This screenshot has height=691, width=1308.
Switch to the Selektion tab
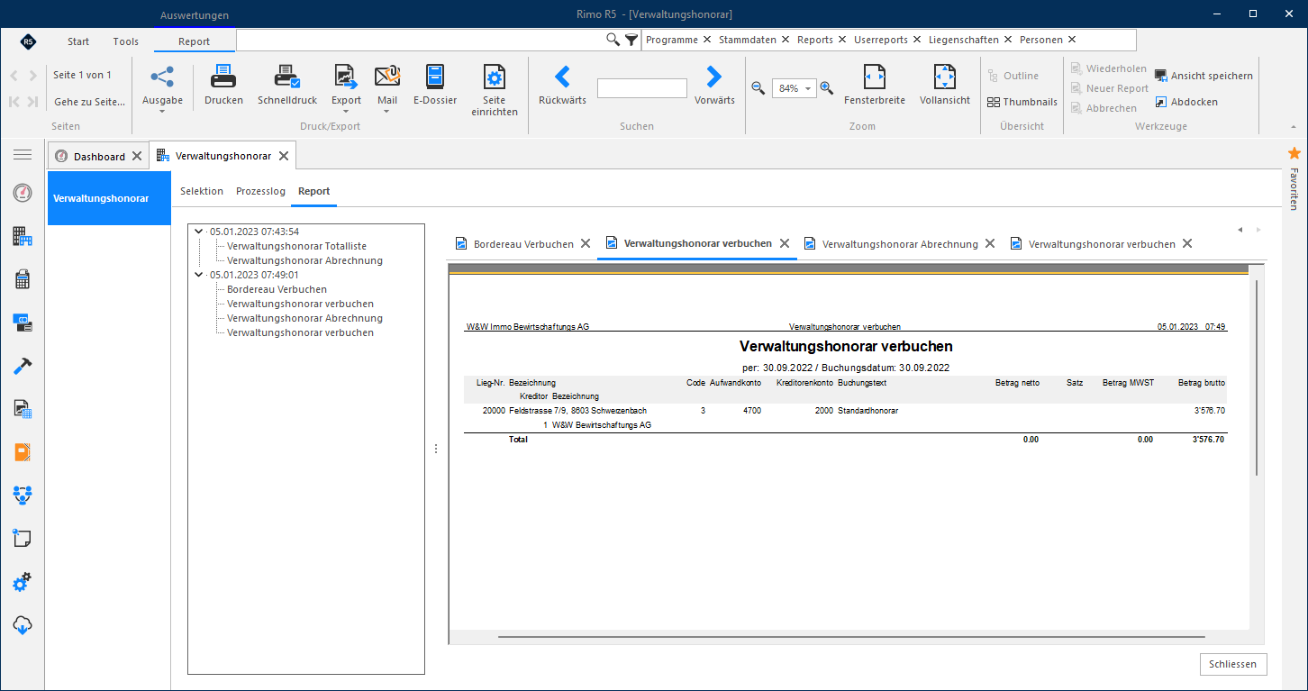[x=202, y=191]
